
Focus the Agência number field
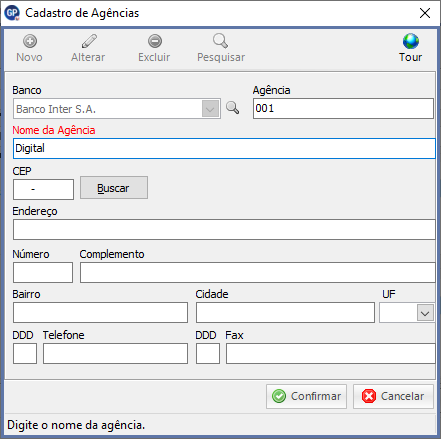(343, 108)
